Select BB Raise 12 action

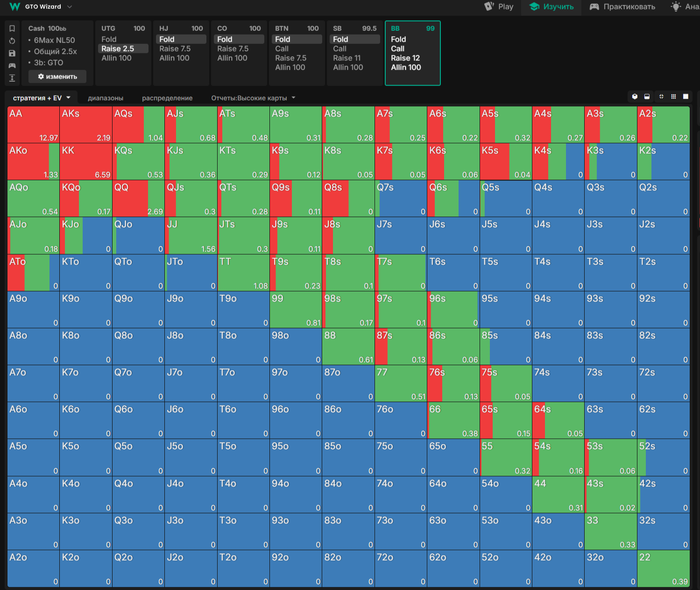click(405, 58)
